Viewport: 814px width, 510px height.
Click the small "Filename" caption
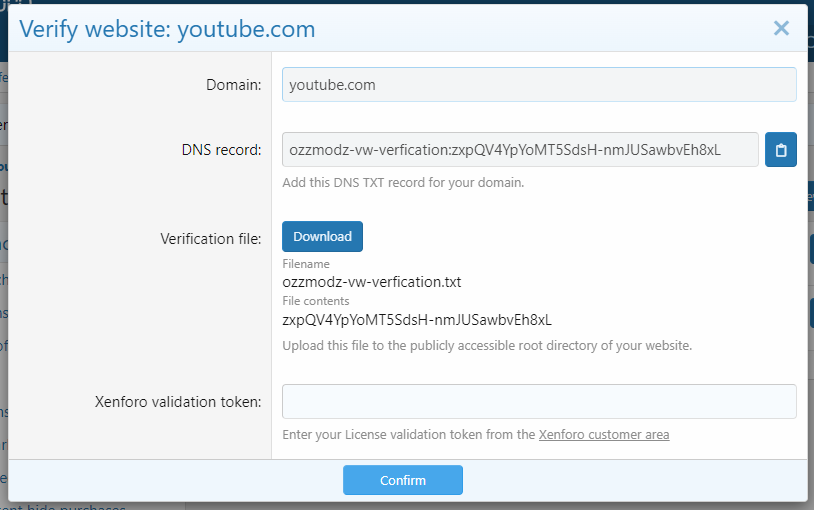306,264
